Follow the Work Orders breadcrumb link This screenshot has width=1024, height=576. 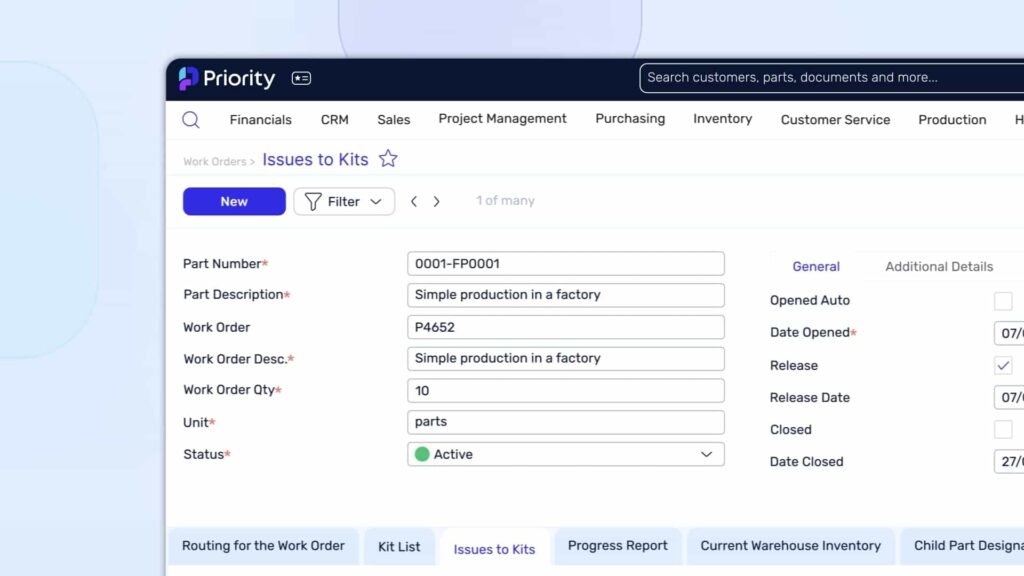tap(214, 161)
